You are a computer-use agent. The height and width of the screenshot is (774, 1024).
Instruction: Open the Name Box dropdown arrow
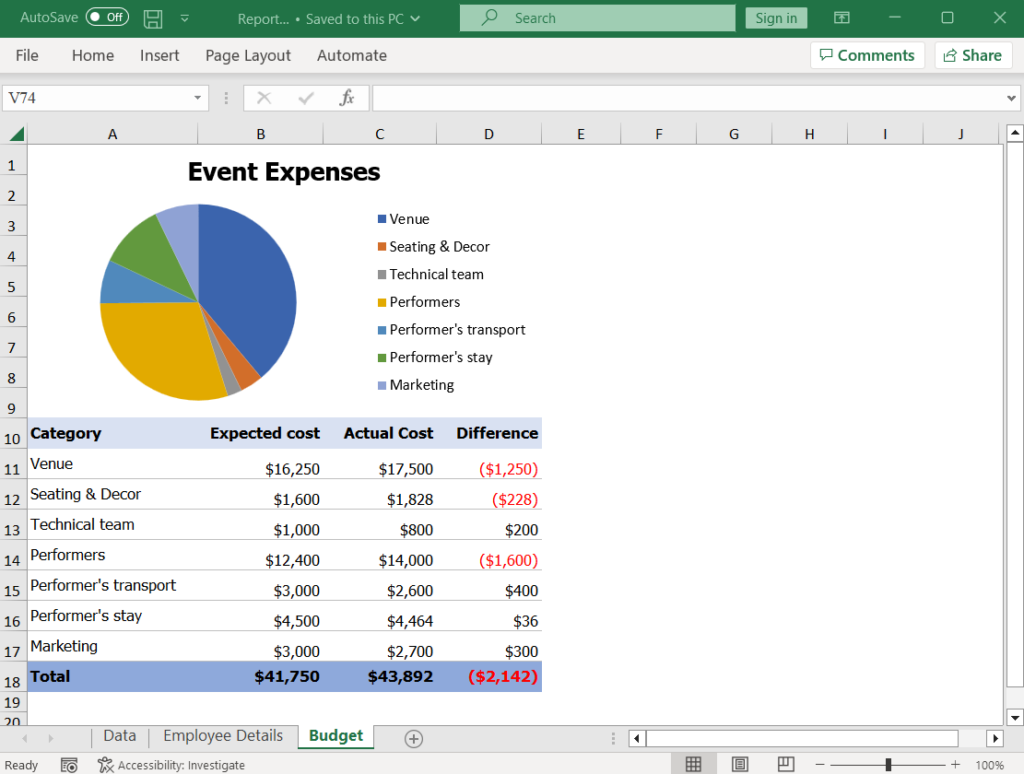click(x=196, y=97)
